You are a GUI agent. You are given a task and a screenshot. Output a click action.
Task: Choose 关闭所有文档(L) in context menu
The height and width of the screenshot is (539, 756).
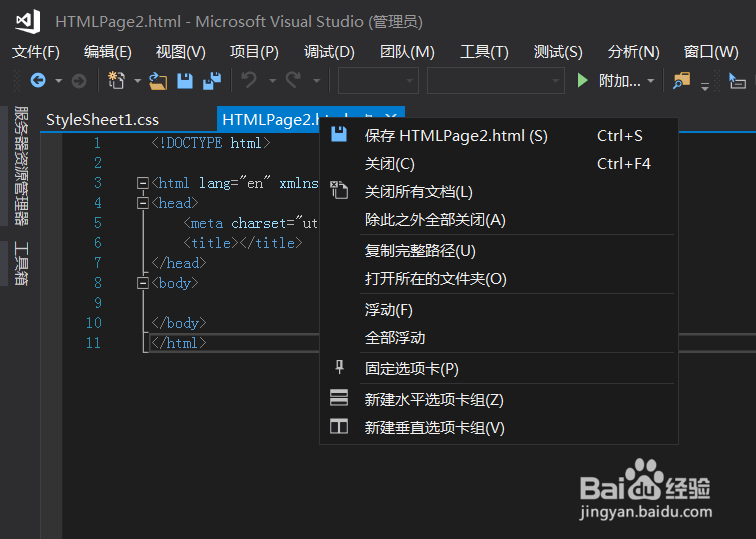point(499,192)
